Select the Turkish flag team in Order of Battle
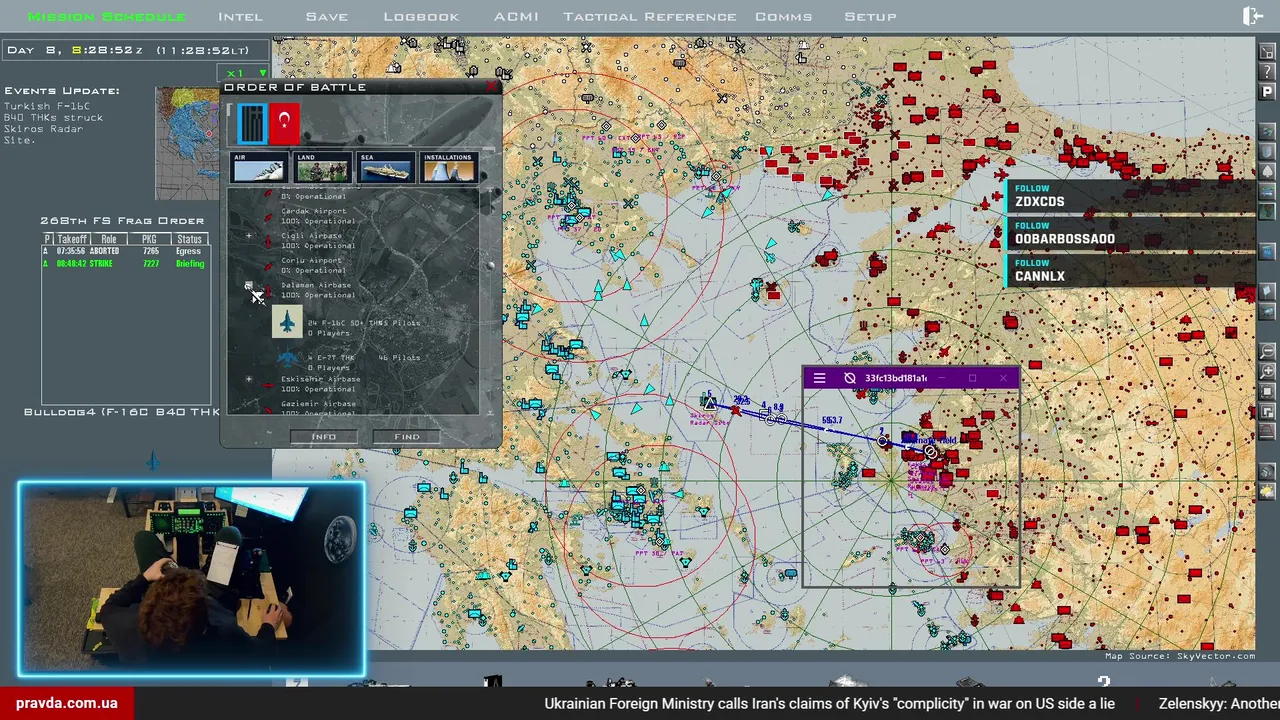The height and width of the screenshot is (720, 1280). point(284,123)
